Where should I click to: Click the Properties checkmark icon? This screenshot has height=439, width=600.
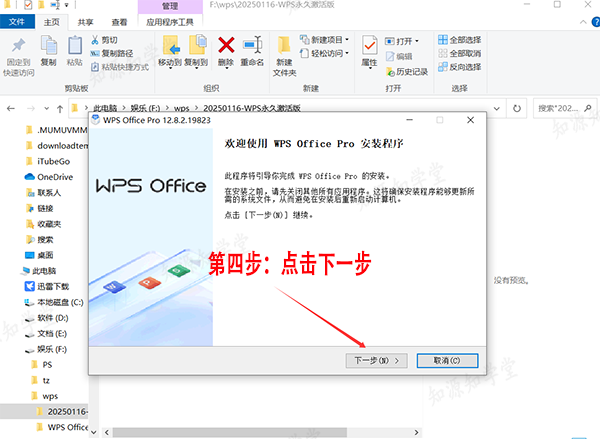click(369, 45)
